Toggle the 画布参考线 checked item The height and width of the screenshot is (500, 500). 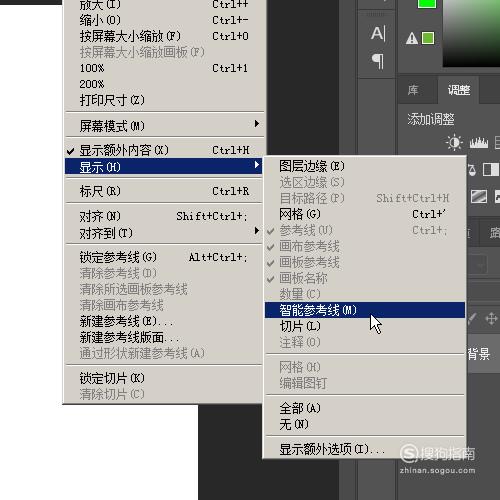365,246
